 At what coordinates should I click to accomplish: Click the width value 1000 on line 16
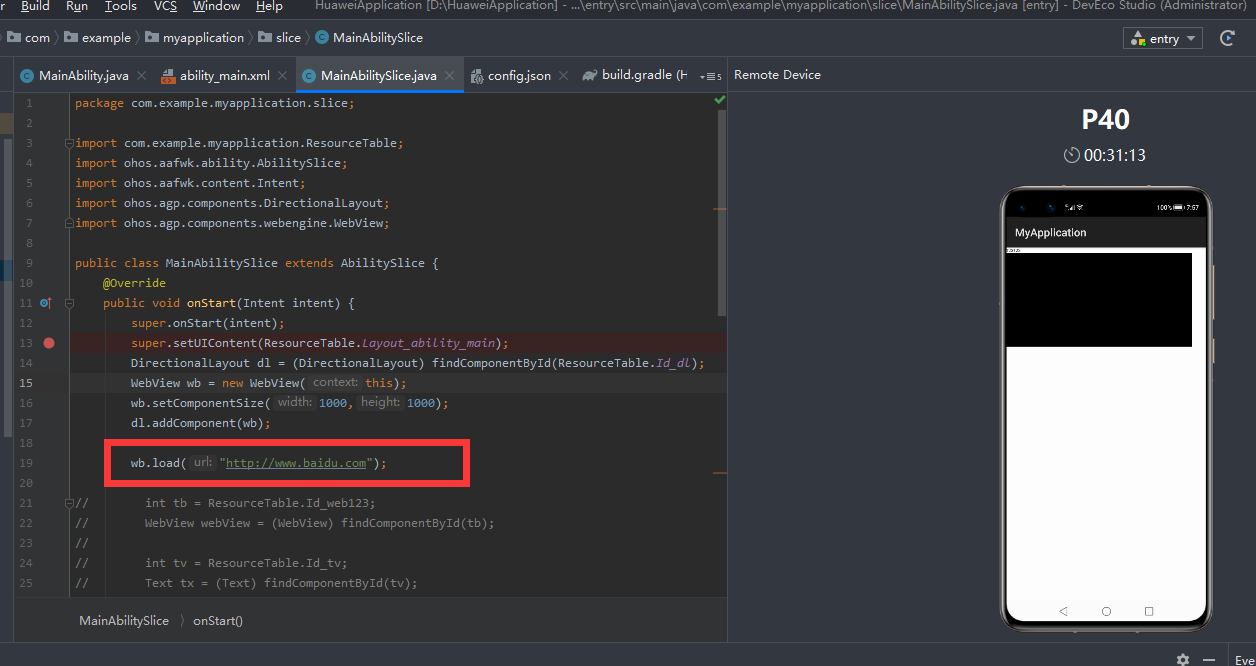pyautogui.click(x=333, y=403)
